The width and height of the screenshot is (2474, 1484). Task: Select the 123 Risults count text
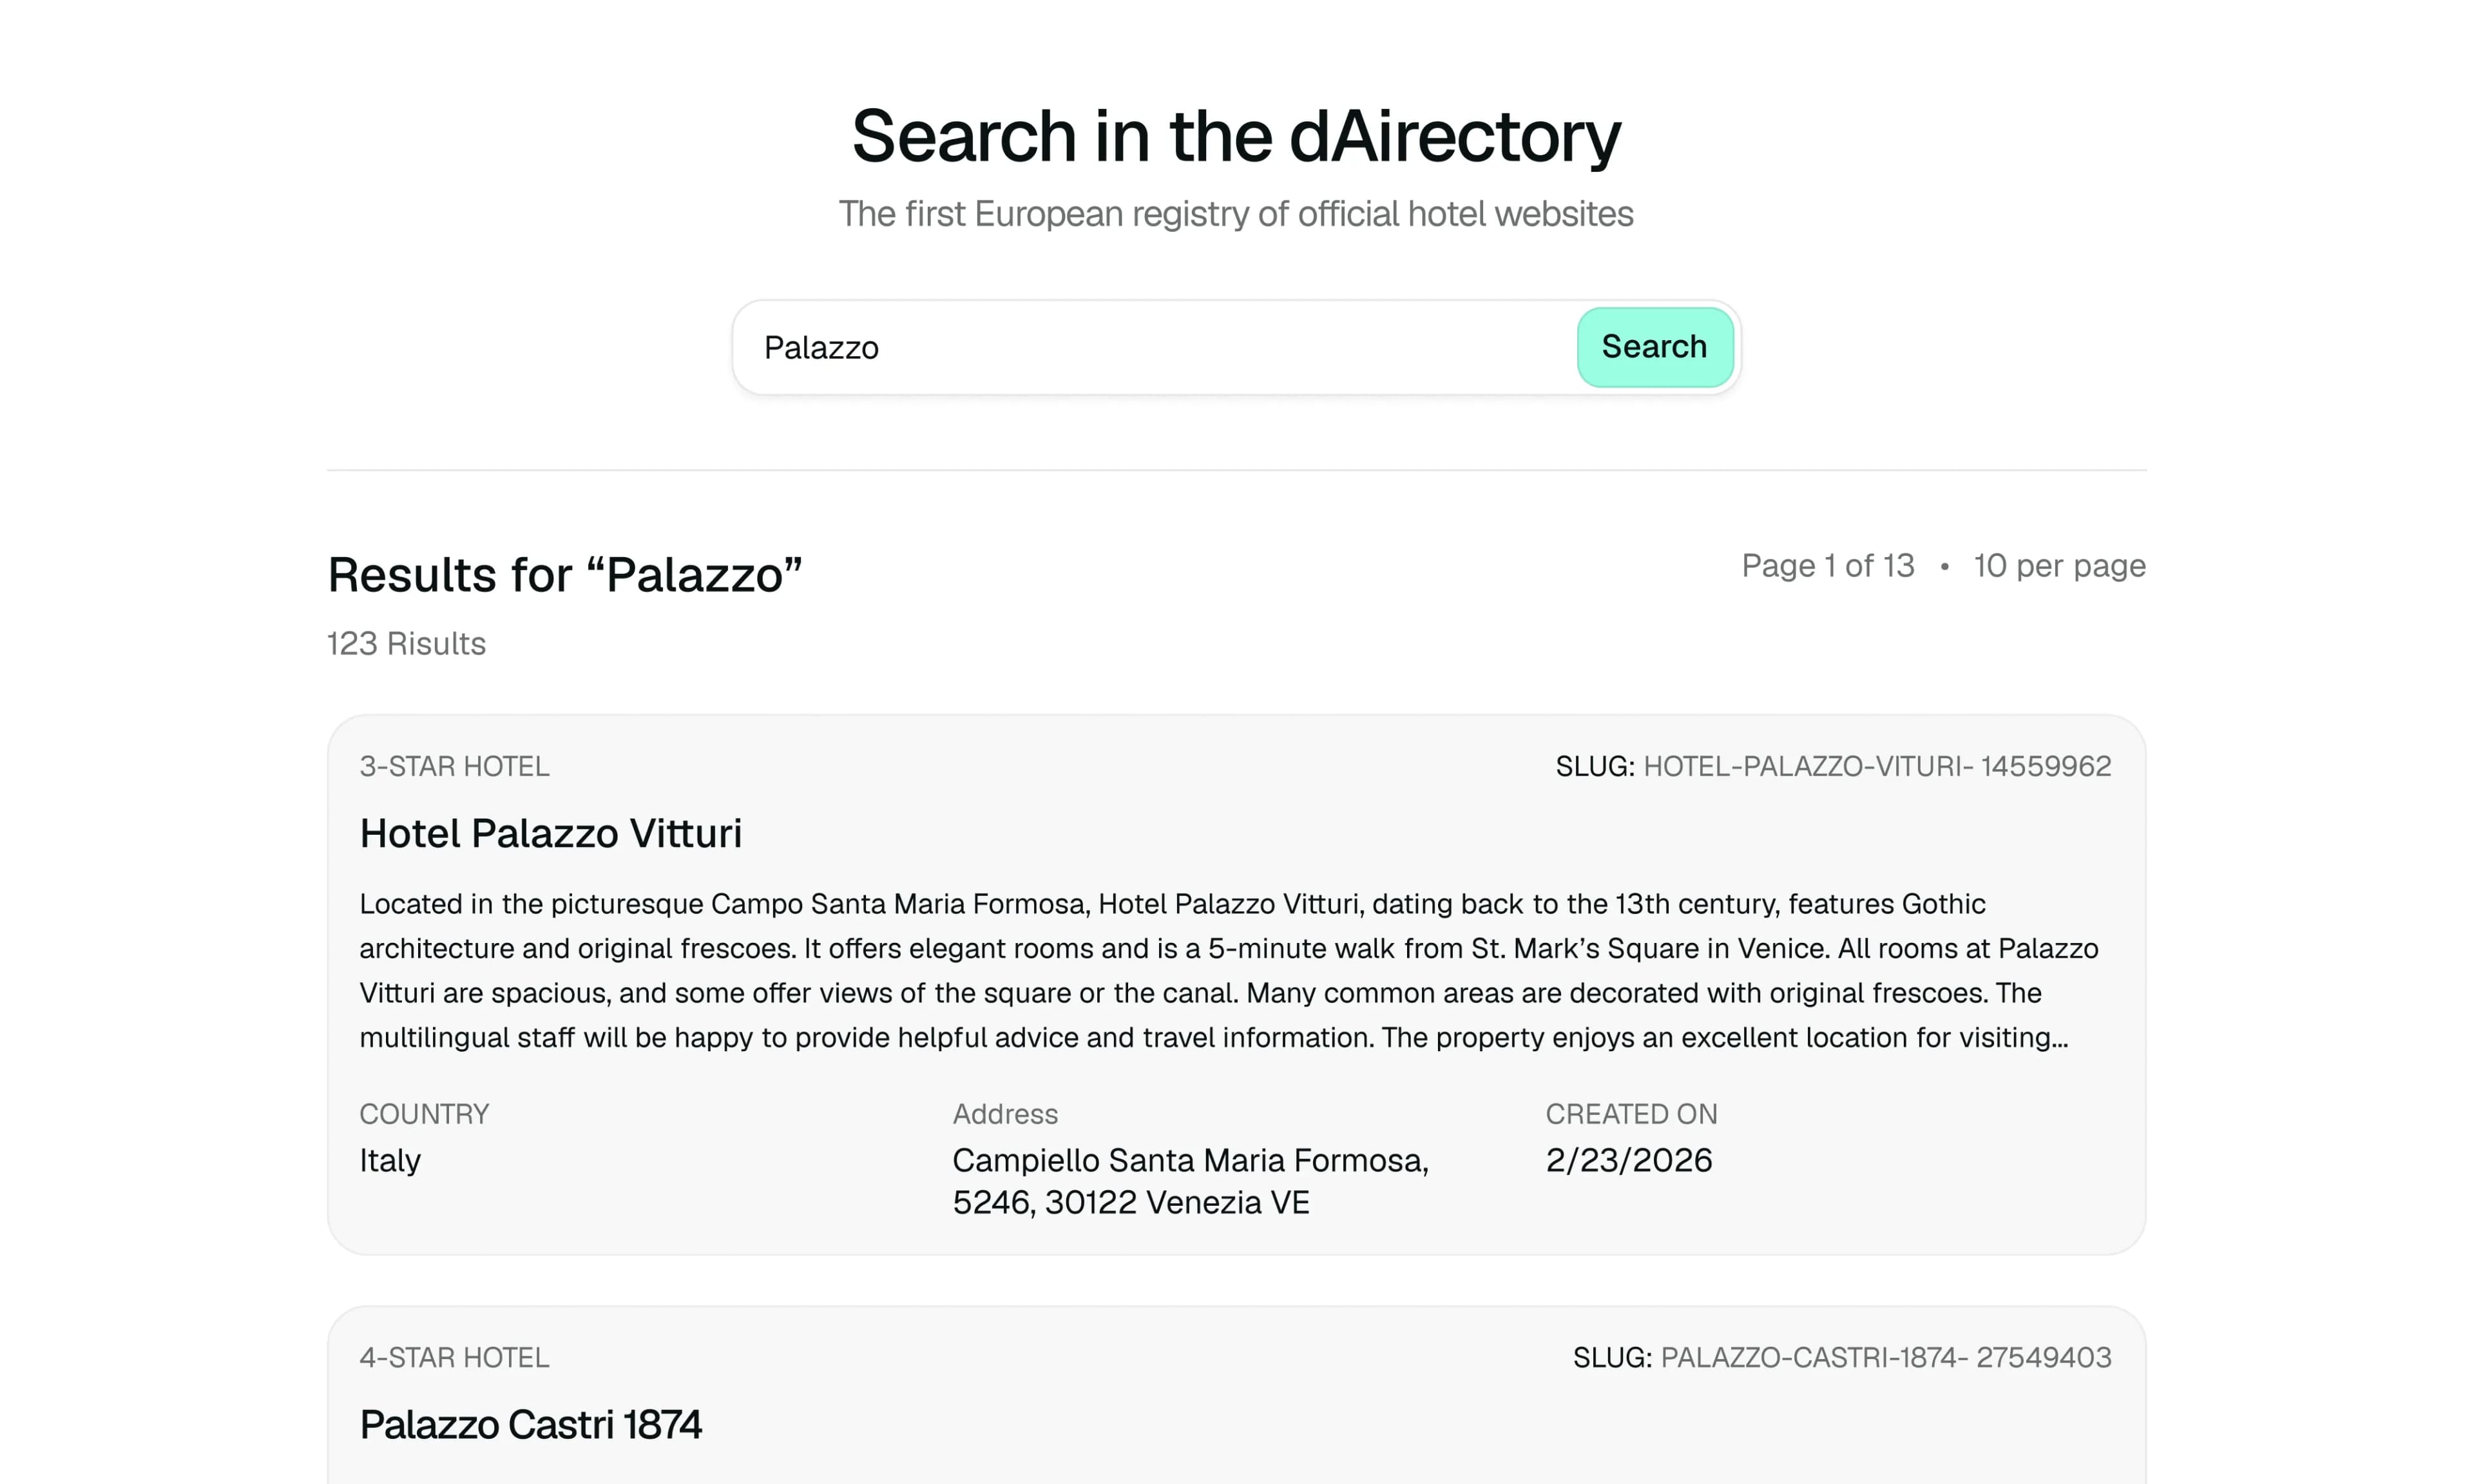tap(406, 644)
